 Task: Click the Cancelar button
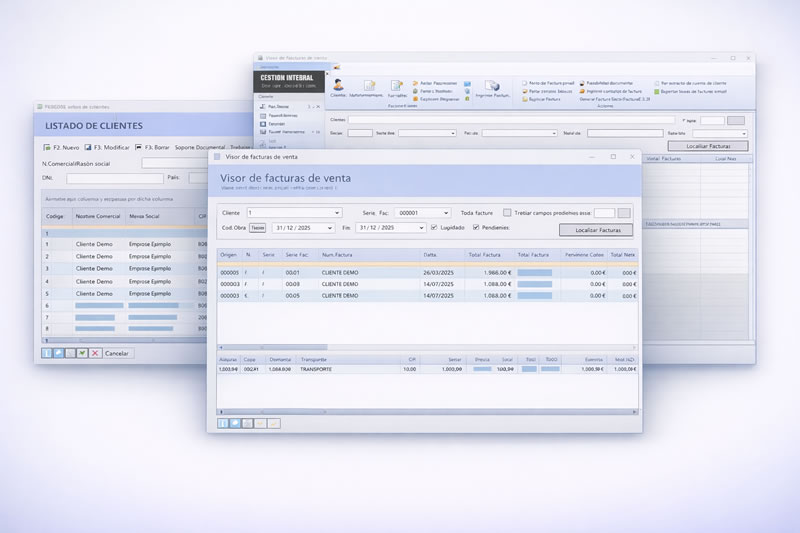(117, 353)
